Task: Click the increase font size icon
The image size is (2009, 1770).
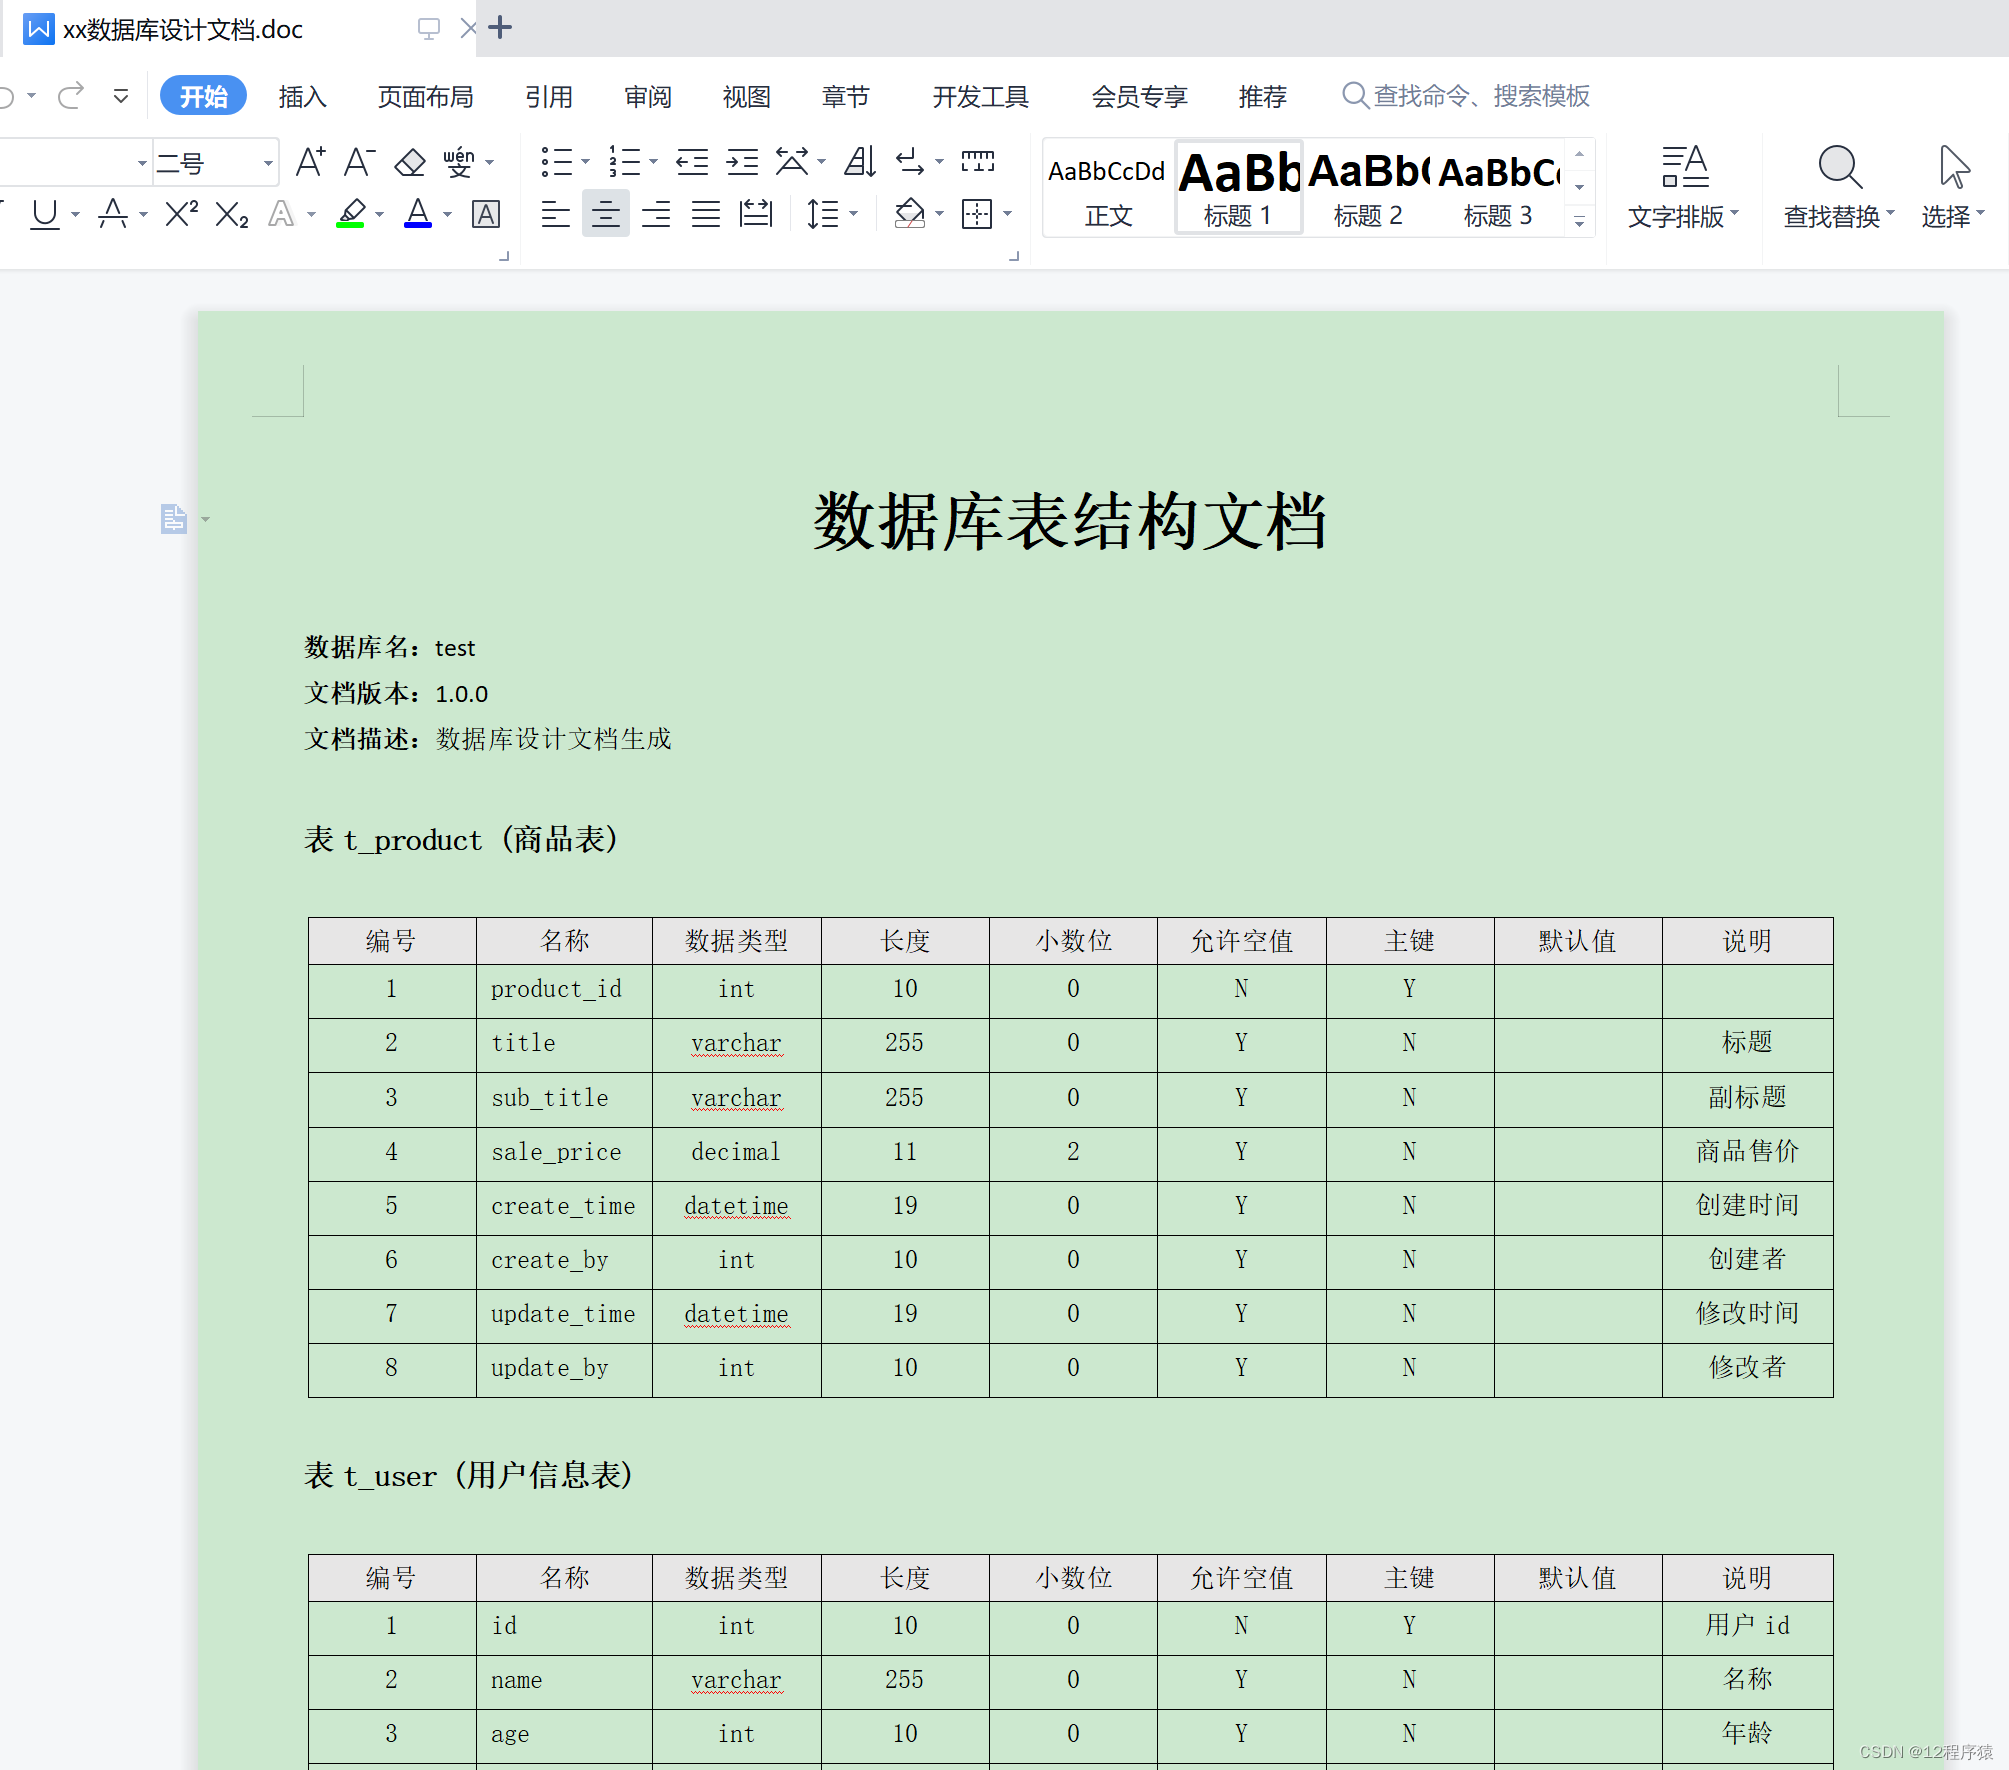Action: (310, 162)
